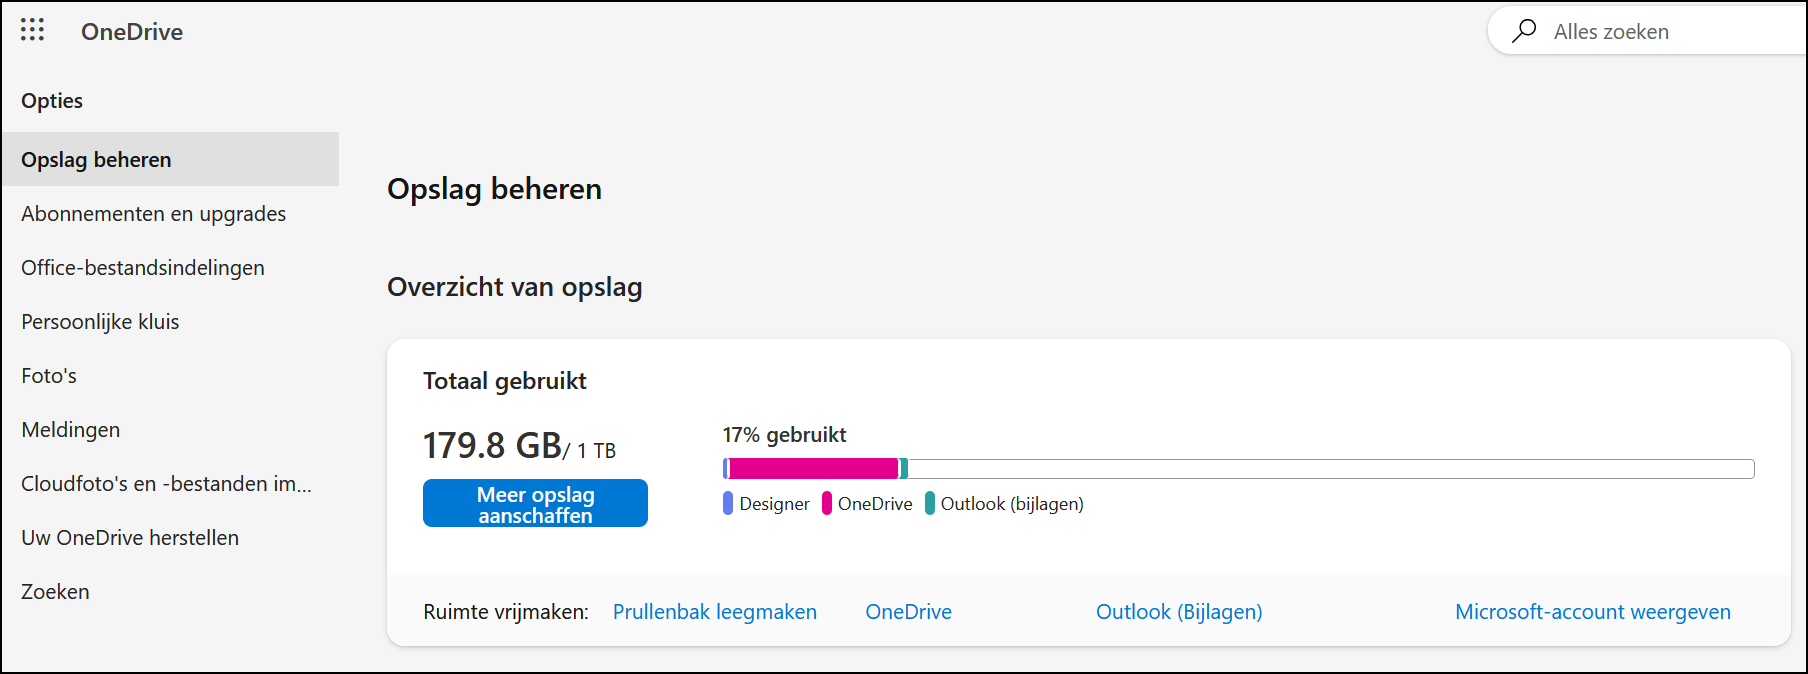The image size is (1808, 674).
Task: Select the Opslag beheren sidebar entry
Action: pos(95,159)
